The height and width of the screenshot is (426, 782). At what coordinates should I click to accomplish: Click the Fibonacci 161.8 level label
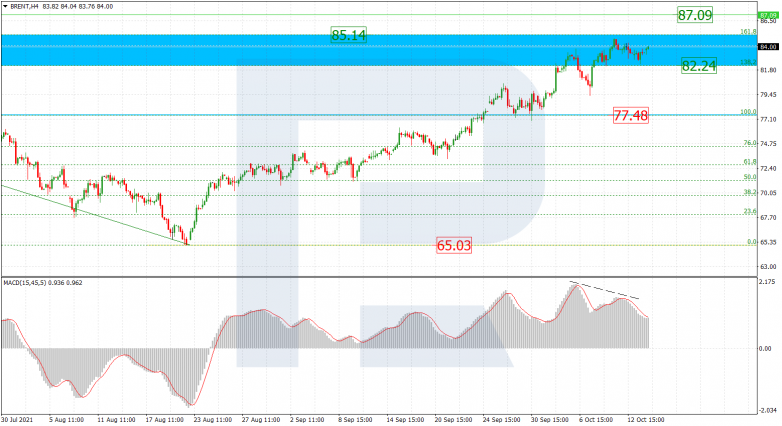coord(748,31)
